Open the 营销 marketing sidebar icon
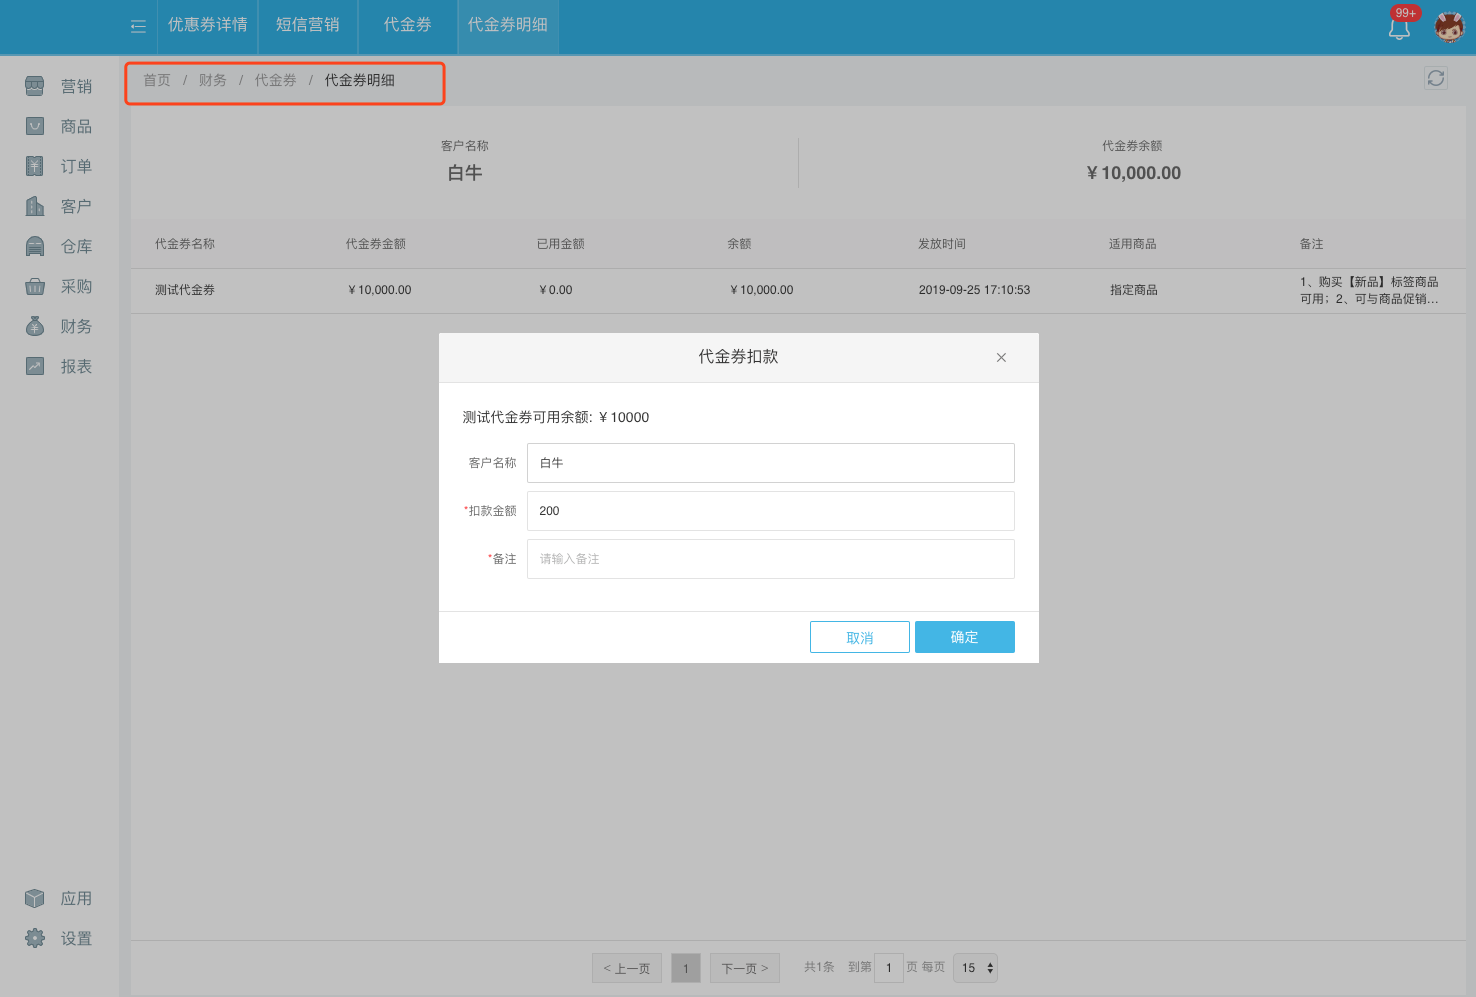 pyautogui.click(x=35, y=86)
